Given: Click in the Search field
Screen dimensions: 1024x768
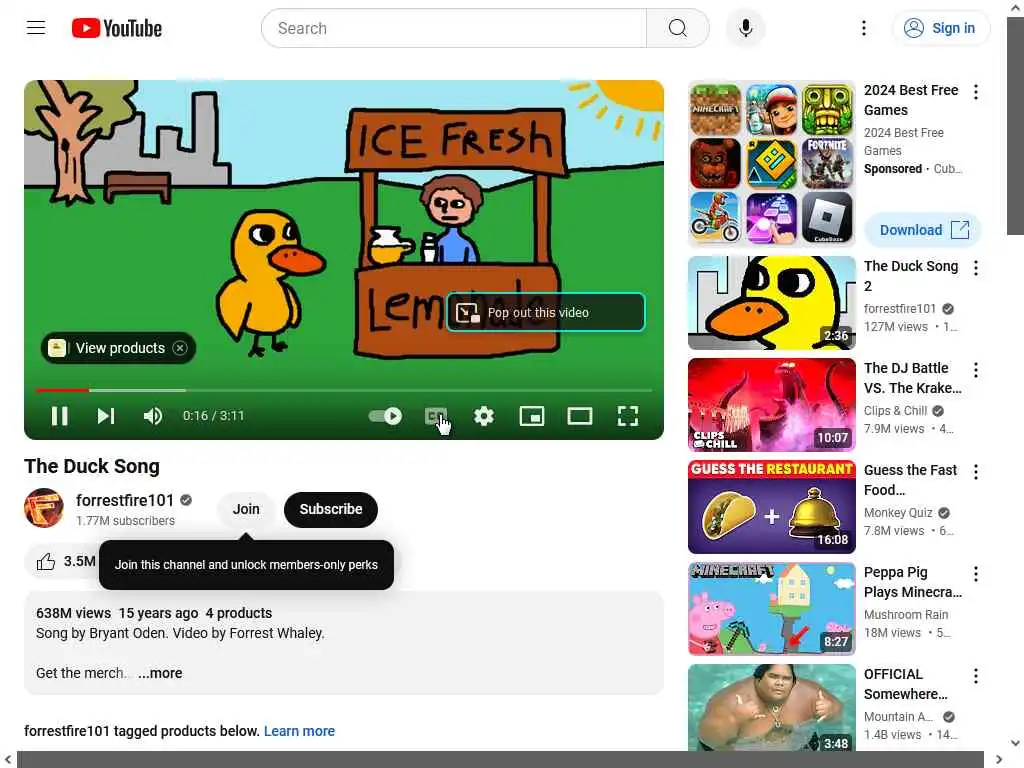Looking at the screenshot, I should coord(454,28).
